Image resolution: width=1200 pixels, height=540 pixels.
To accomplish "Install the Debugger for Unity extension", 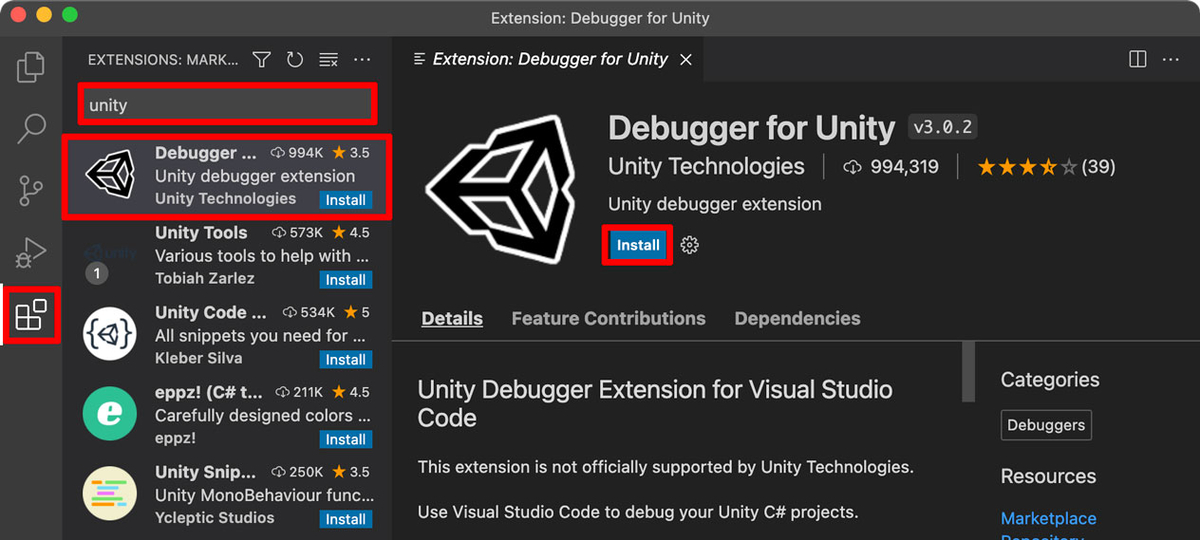I will coord(637,245).
